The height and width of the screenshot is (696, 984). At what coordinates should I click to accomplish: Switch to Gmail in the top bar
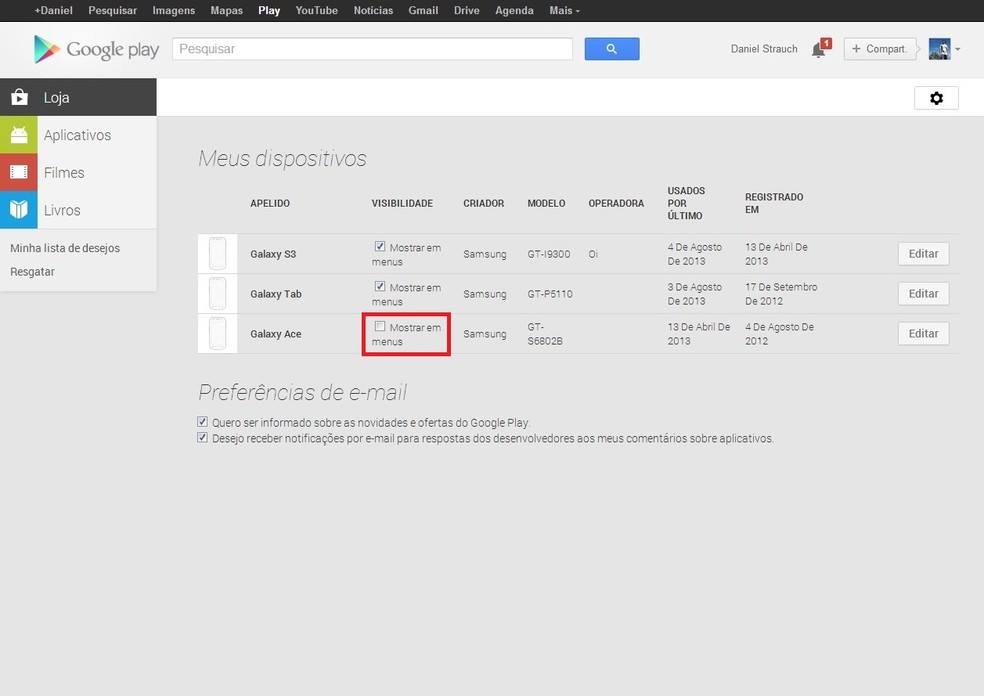[x=423, y=10]
